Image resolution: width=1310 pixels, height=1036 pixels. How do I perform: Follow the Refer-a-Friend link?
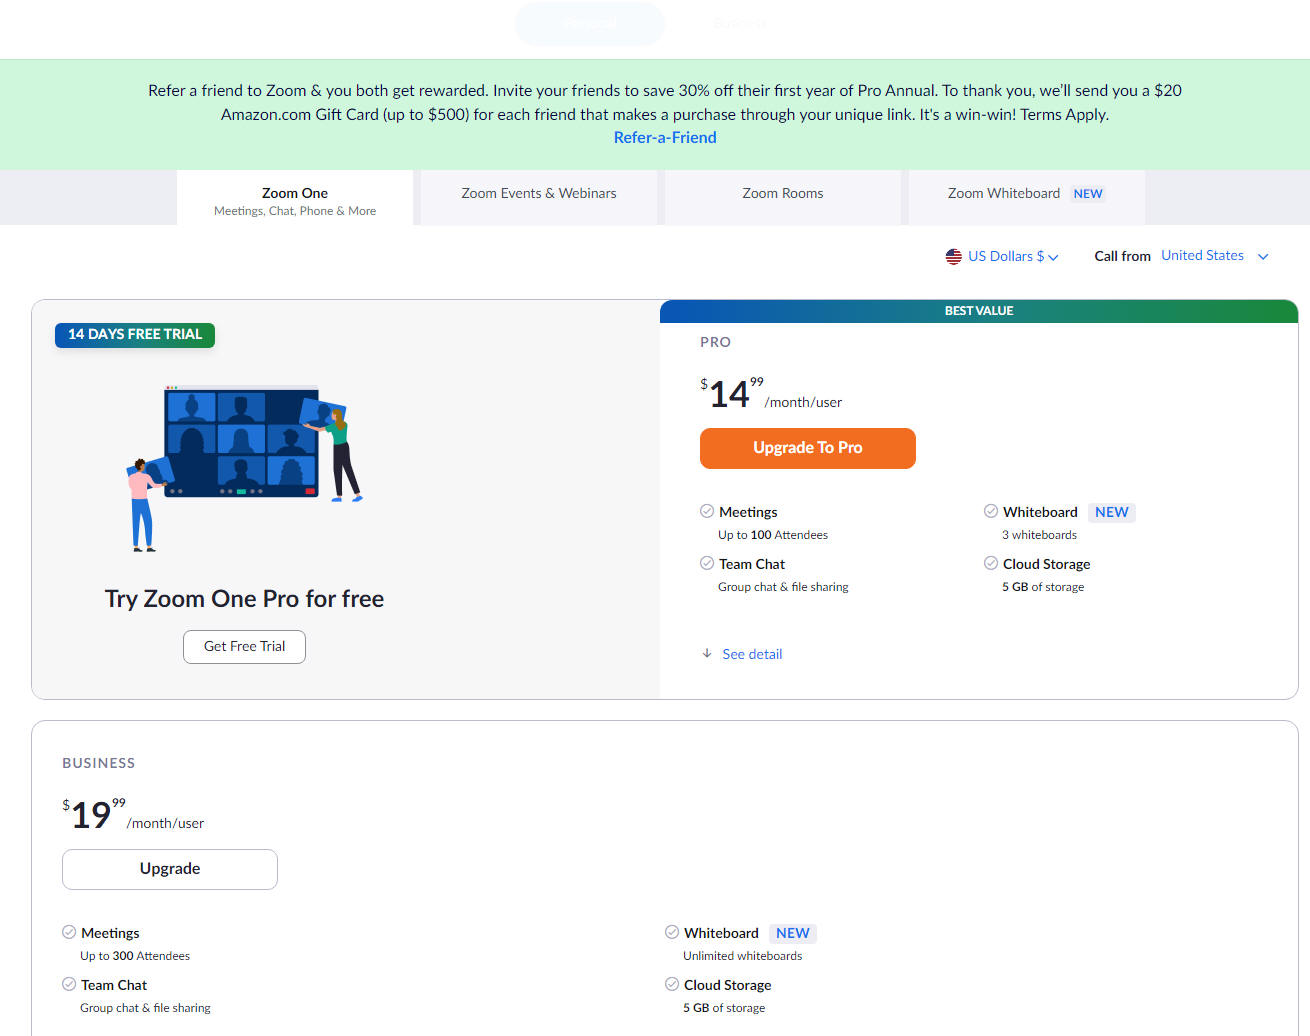pos(665,138)
